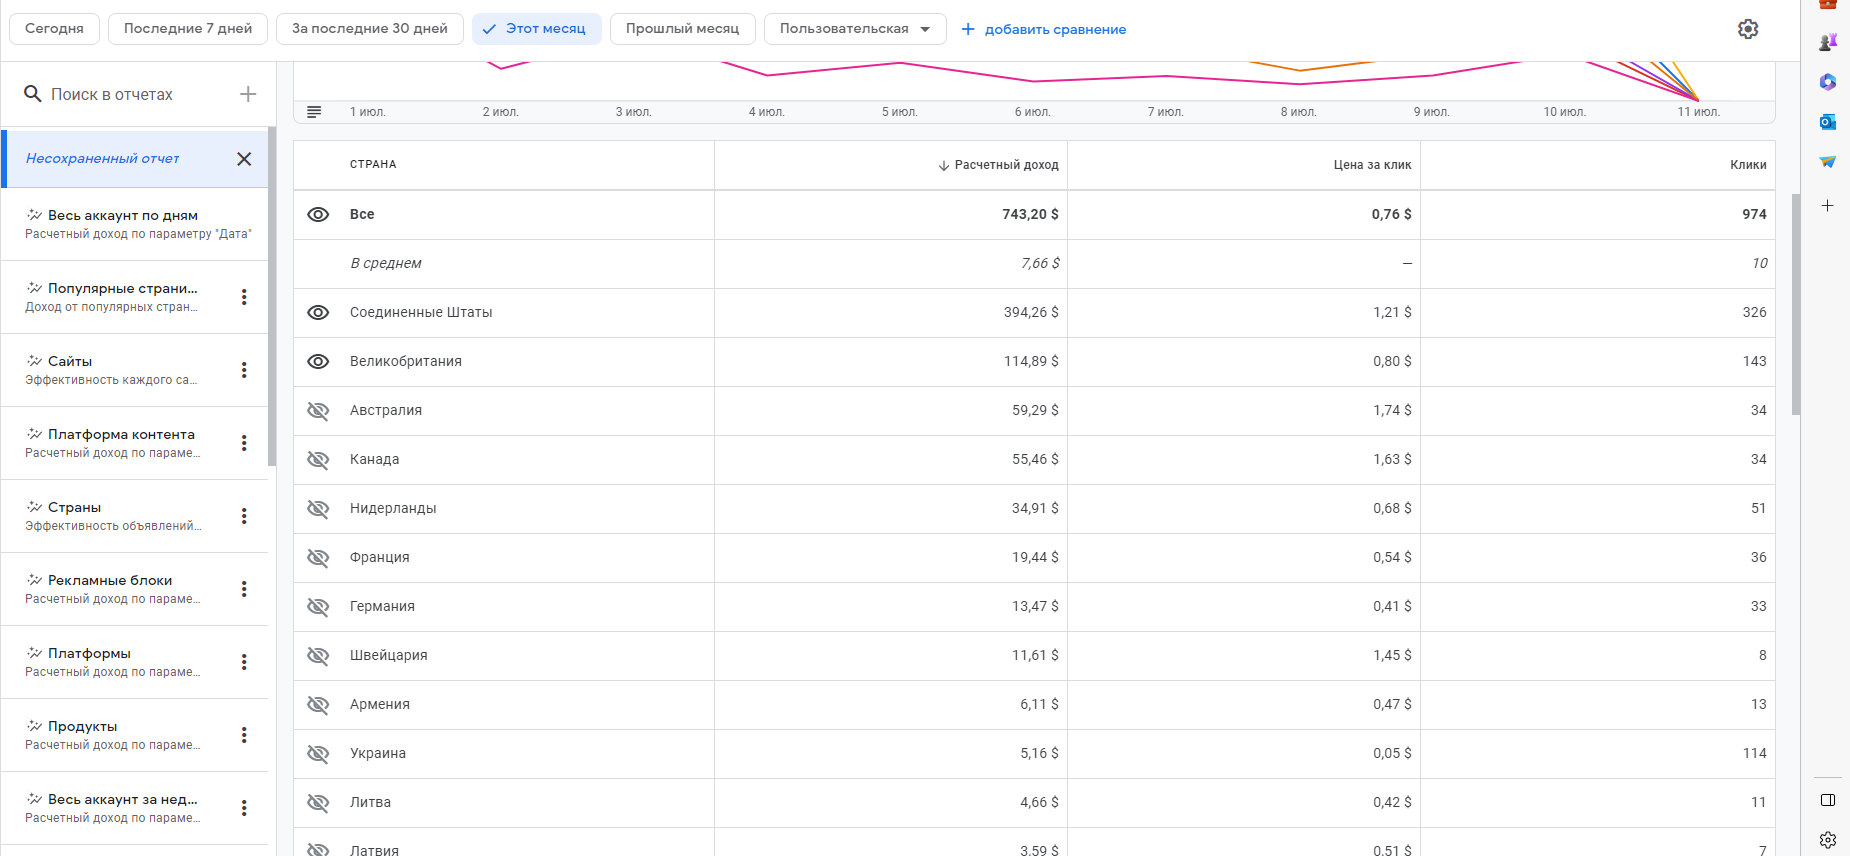Open options menu for Весь аккаунт за неделю
This screenshot has width=1850, height=856.
point(244,808)
